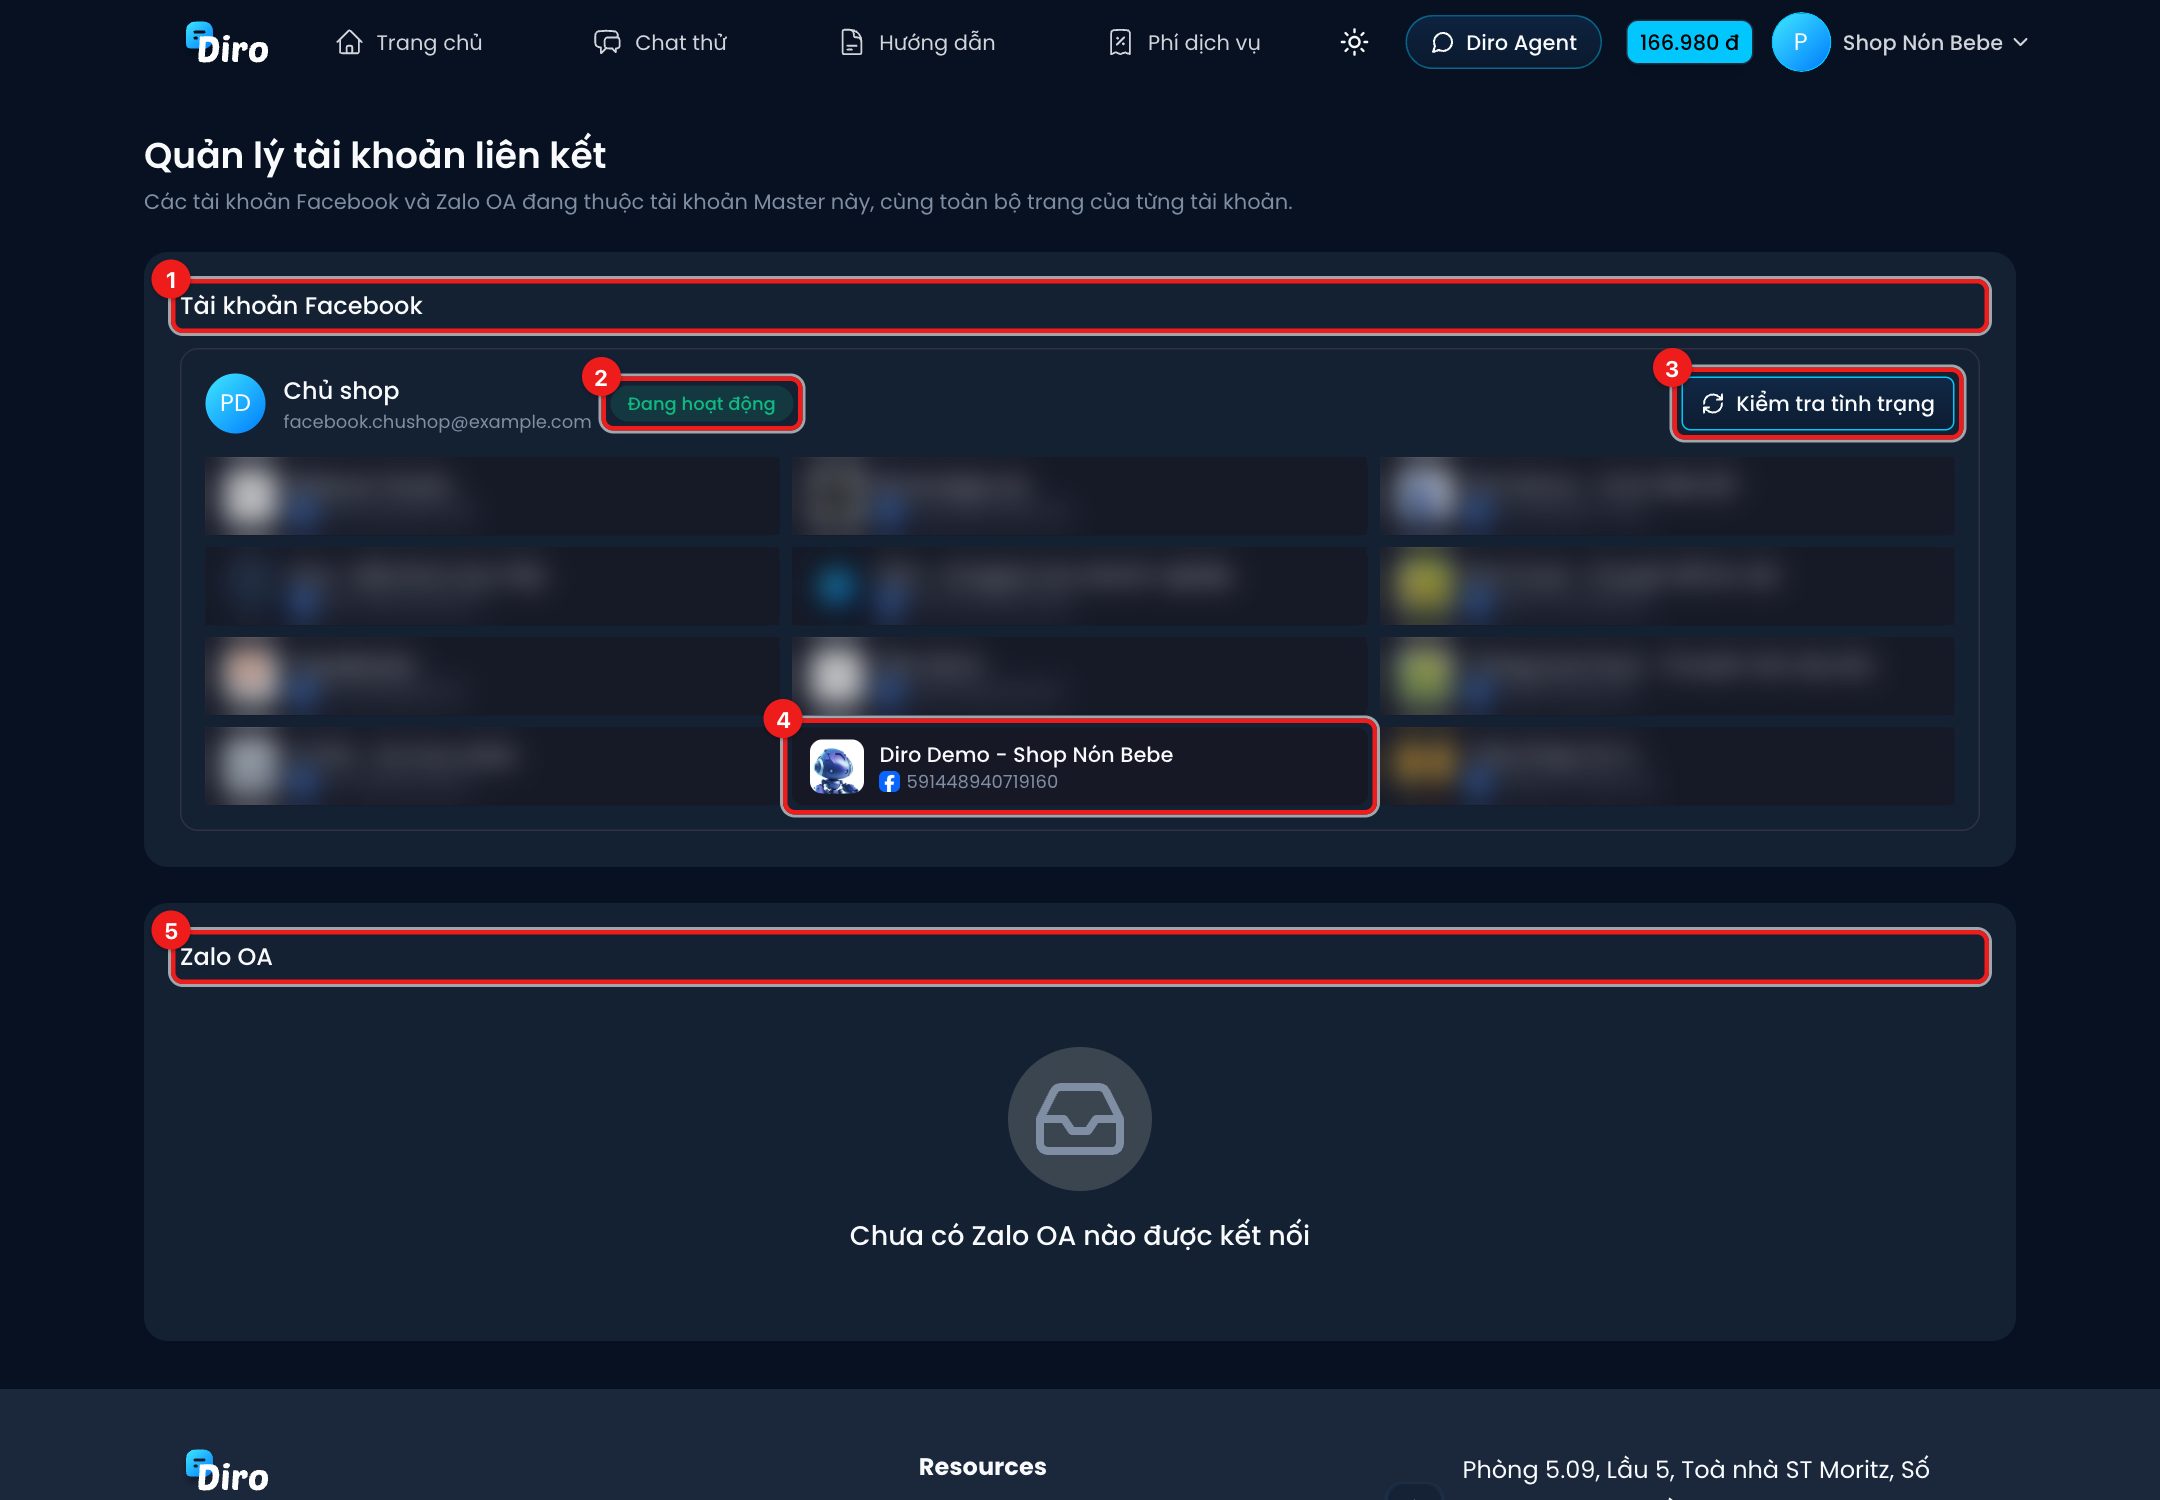
Task: Click Tài khoản Facebook section heading
Action: point(301,306)
